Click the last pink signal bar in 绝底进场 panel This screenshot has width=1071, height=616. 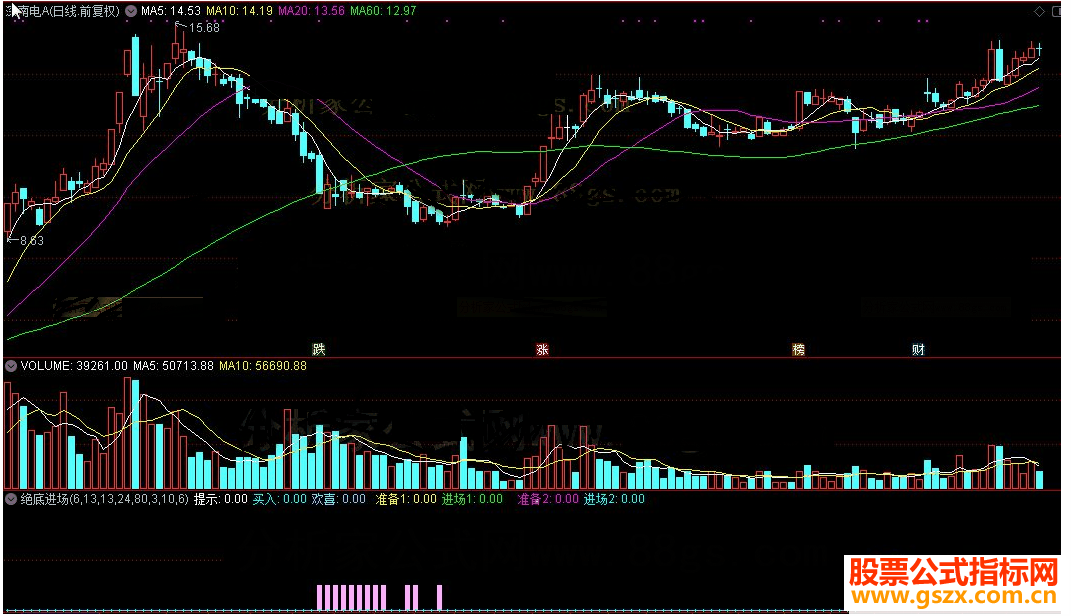[440, 598]
